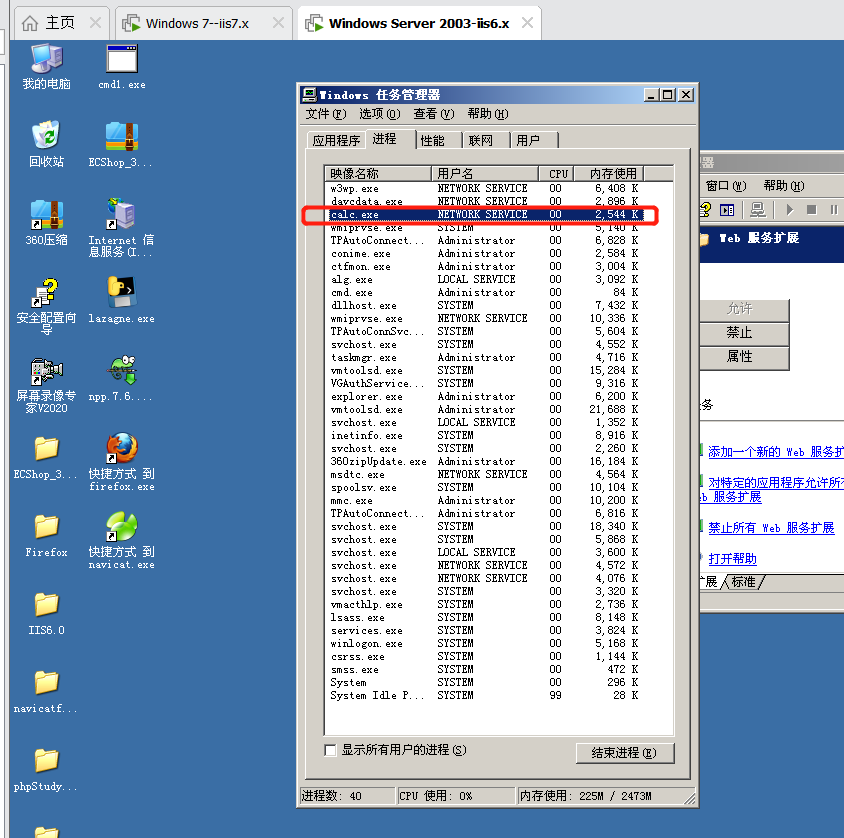The height and width of the screenshot is (838, 844).
Task: Open 帮助(H) menu in IIS window
Action: pyautogui.click(x=784, y=186)
